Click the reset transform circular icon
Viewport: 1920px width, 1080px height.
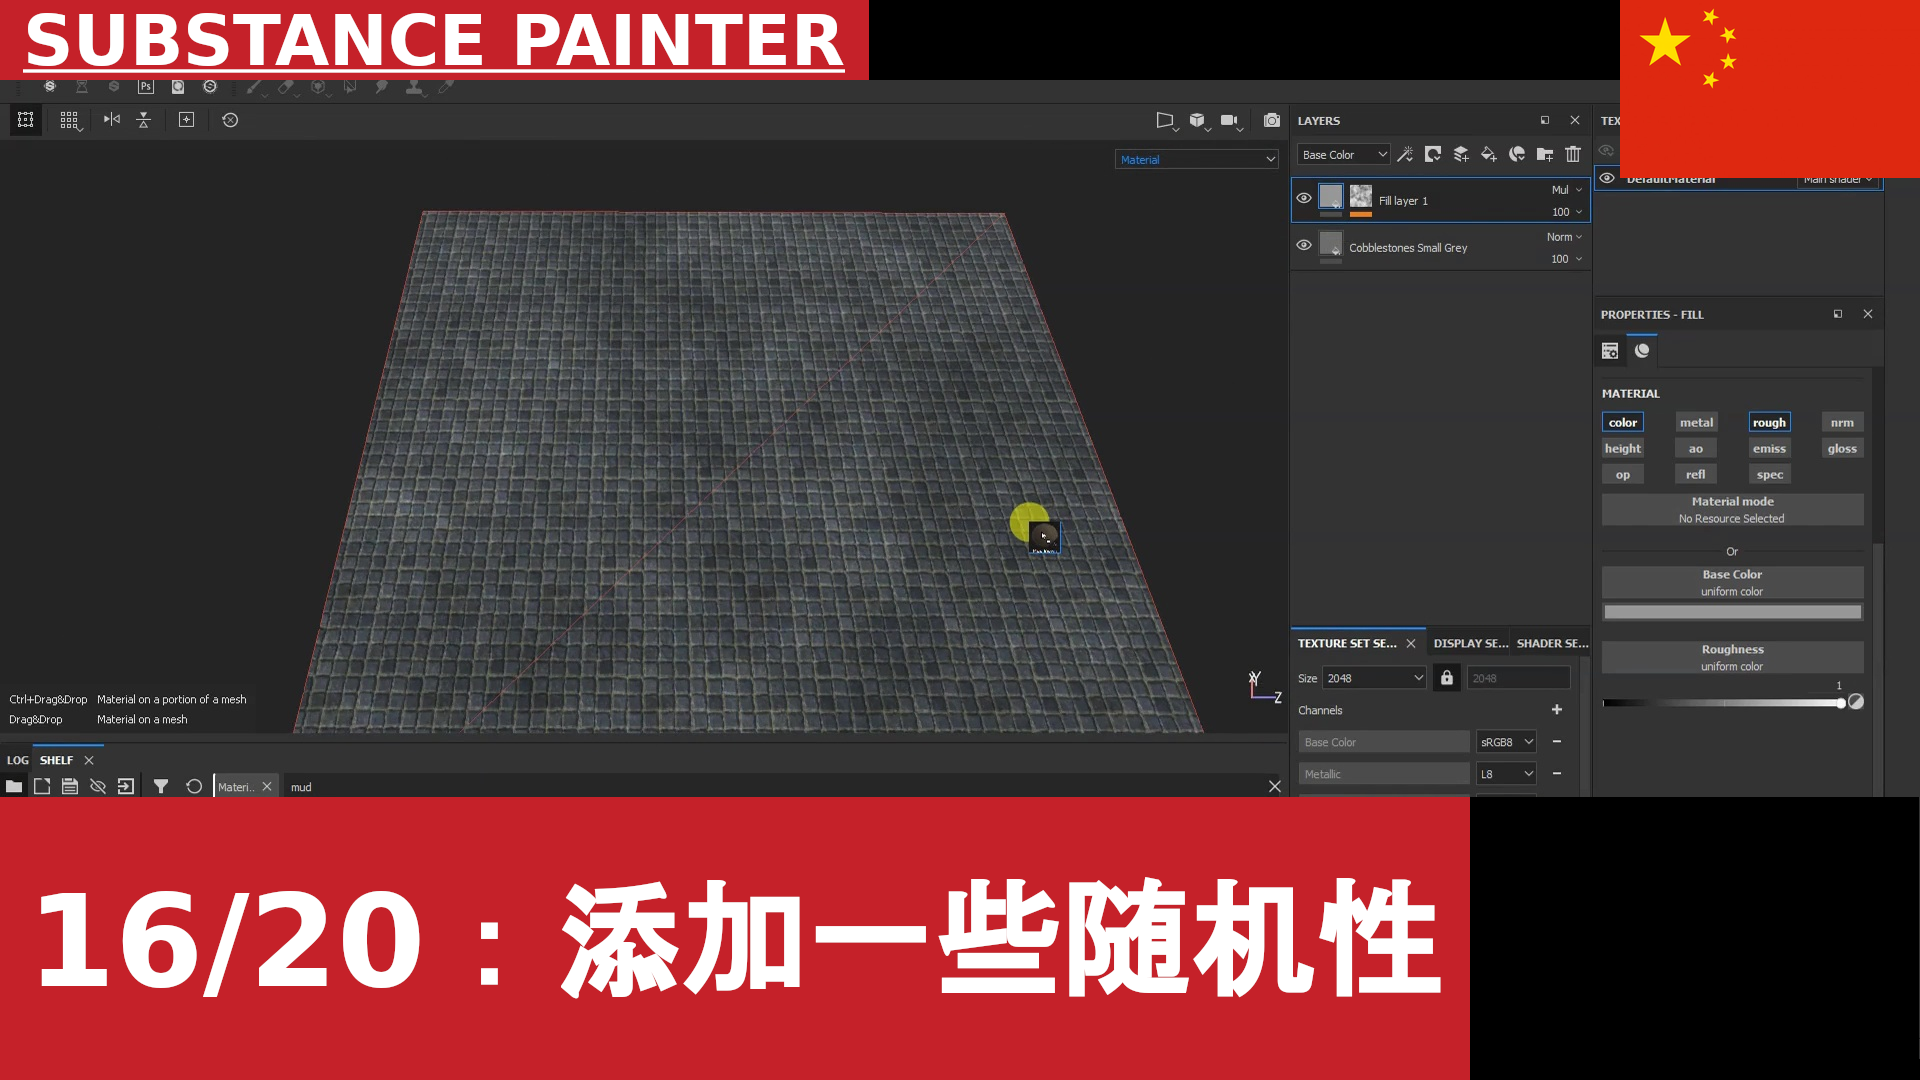coord(230,120)
